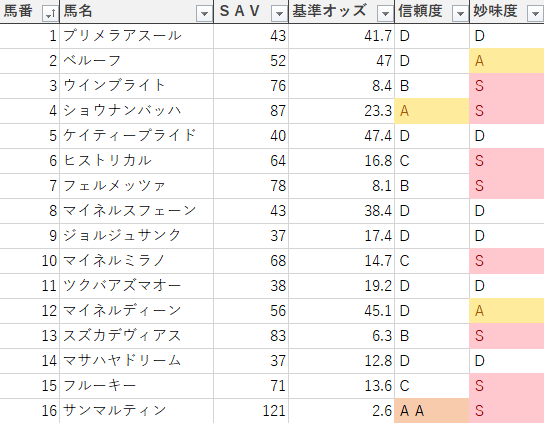
Task: Open the SAV column filter dropdown
Action: (x=279, y=14)
